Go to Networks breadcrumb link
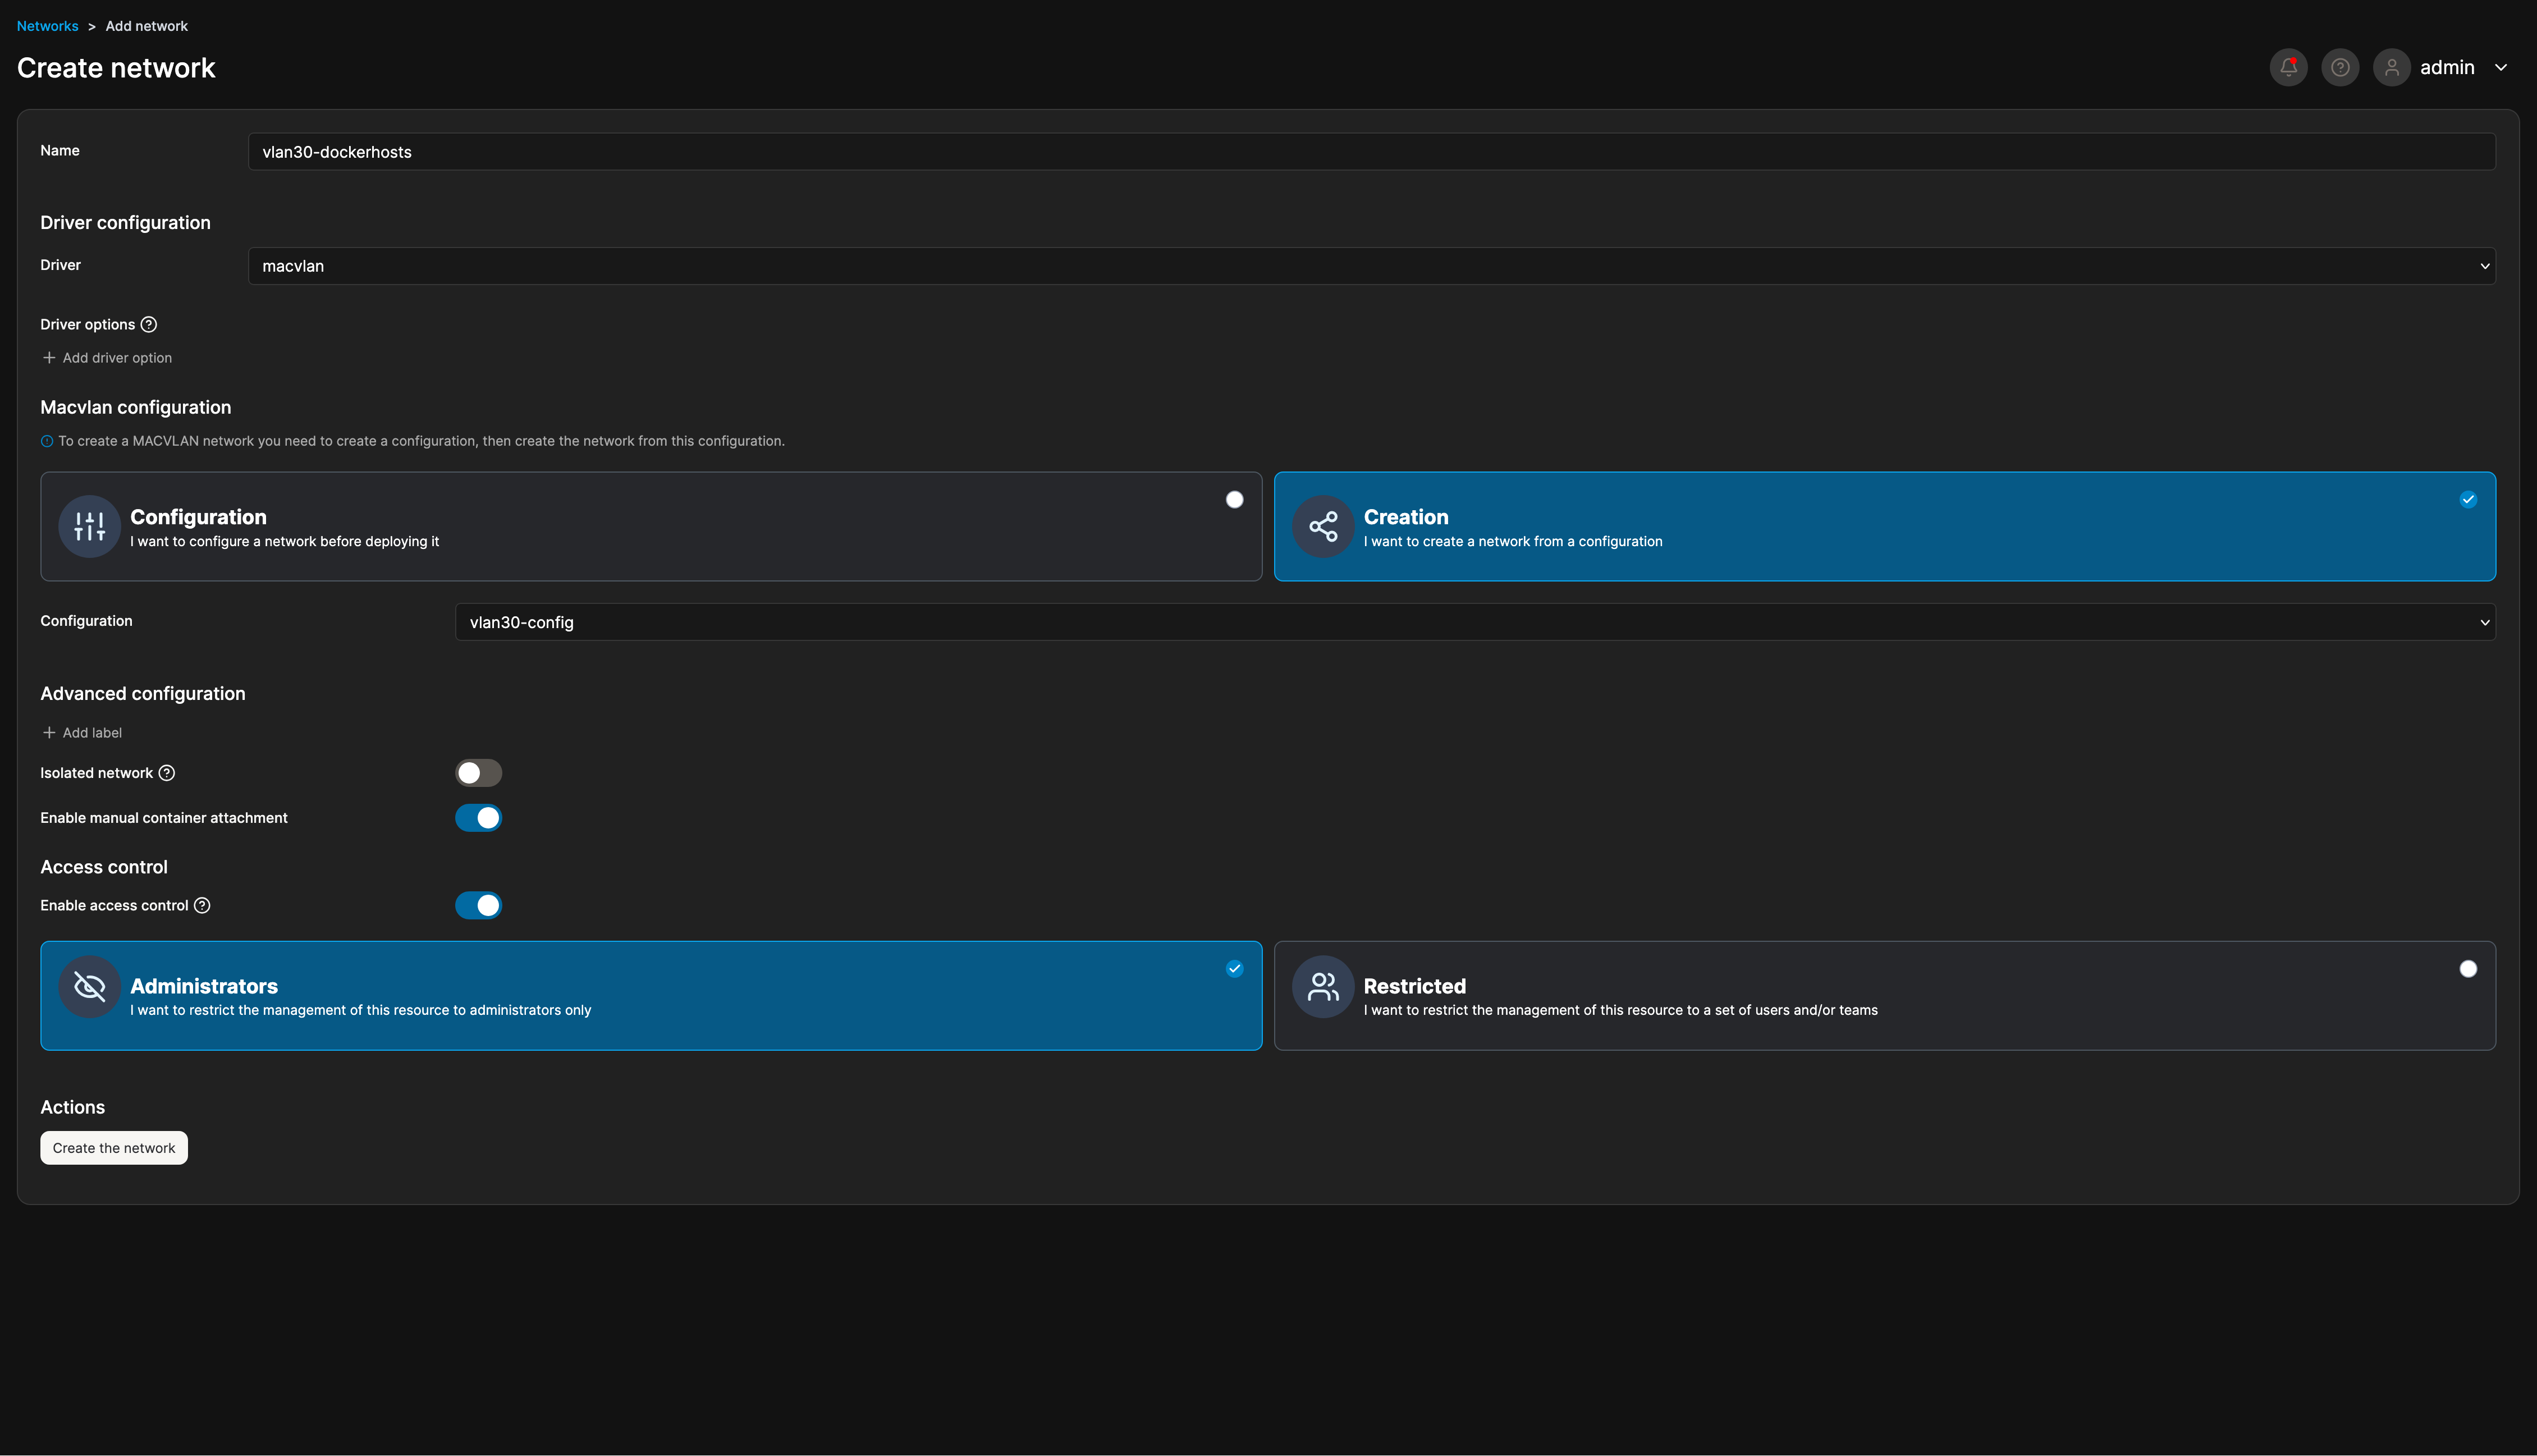The image size is (2537, 1456). [x=47, y=26]
